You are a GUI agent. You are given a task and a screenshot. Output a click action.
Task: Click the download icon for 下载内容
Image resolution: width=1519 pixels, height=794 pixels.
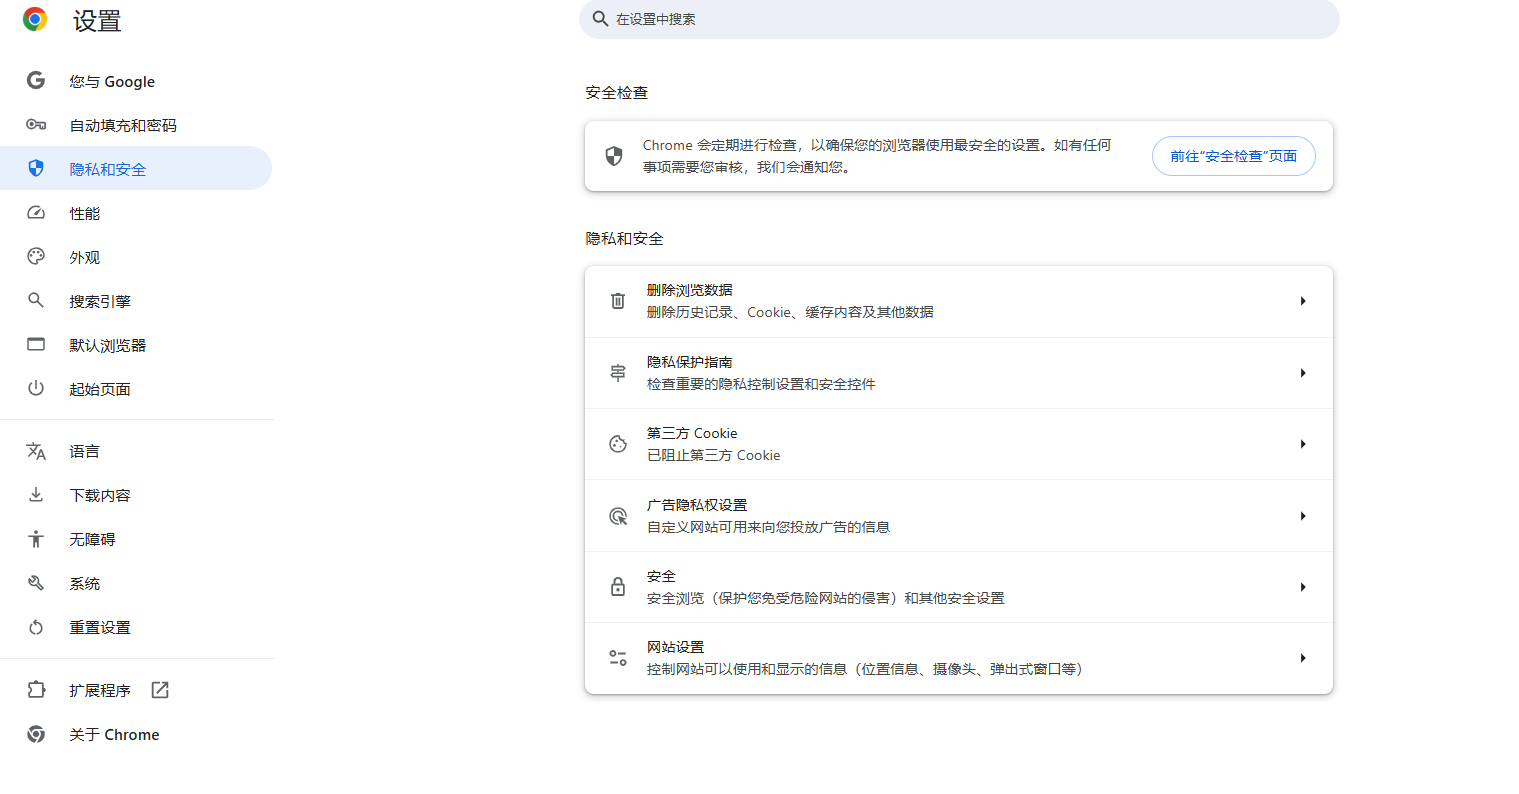click(36, 495)
